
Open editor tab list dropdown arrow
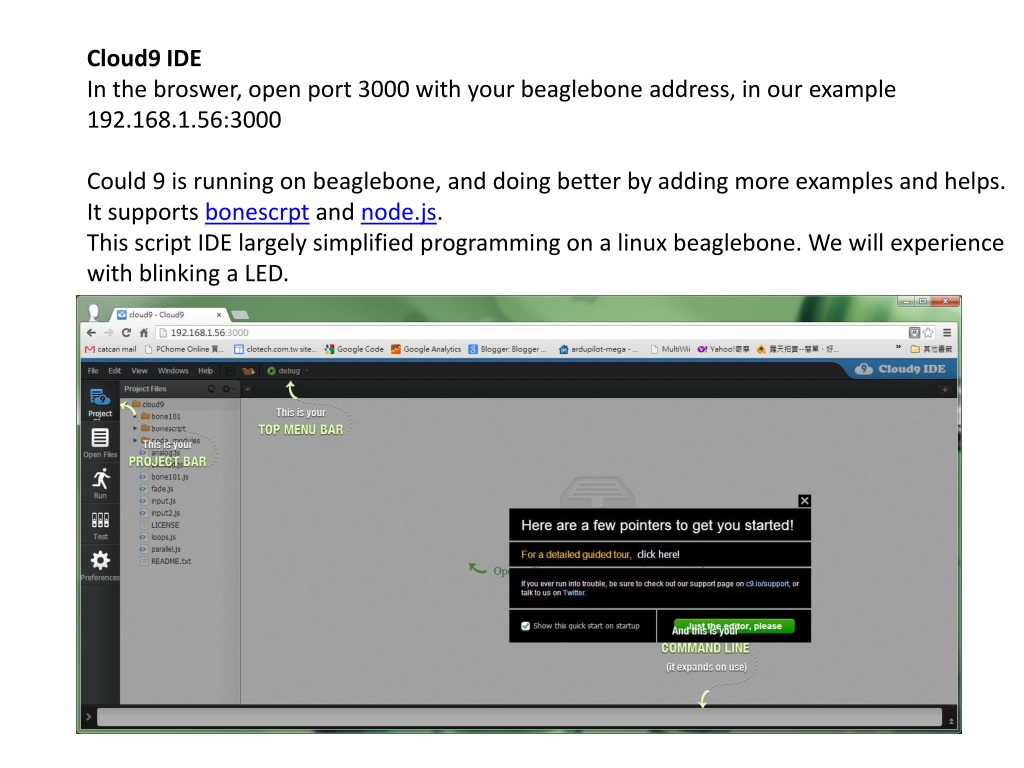click(x=248, y=390)
